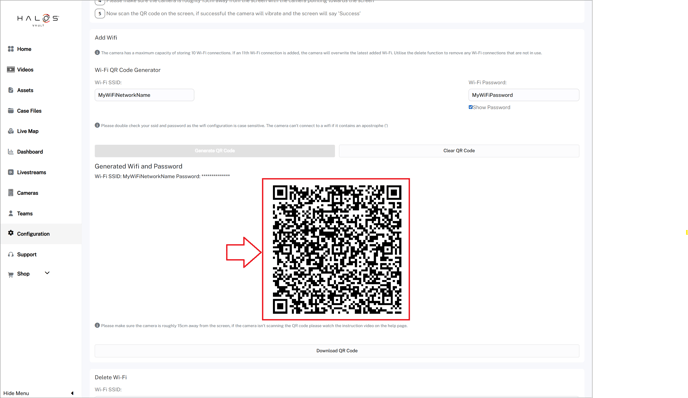Viewport: 688px width, 398px height.
Task: Click the 'Add Wifi' section title
Action: 106,38
